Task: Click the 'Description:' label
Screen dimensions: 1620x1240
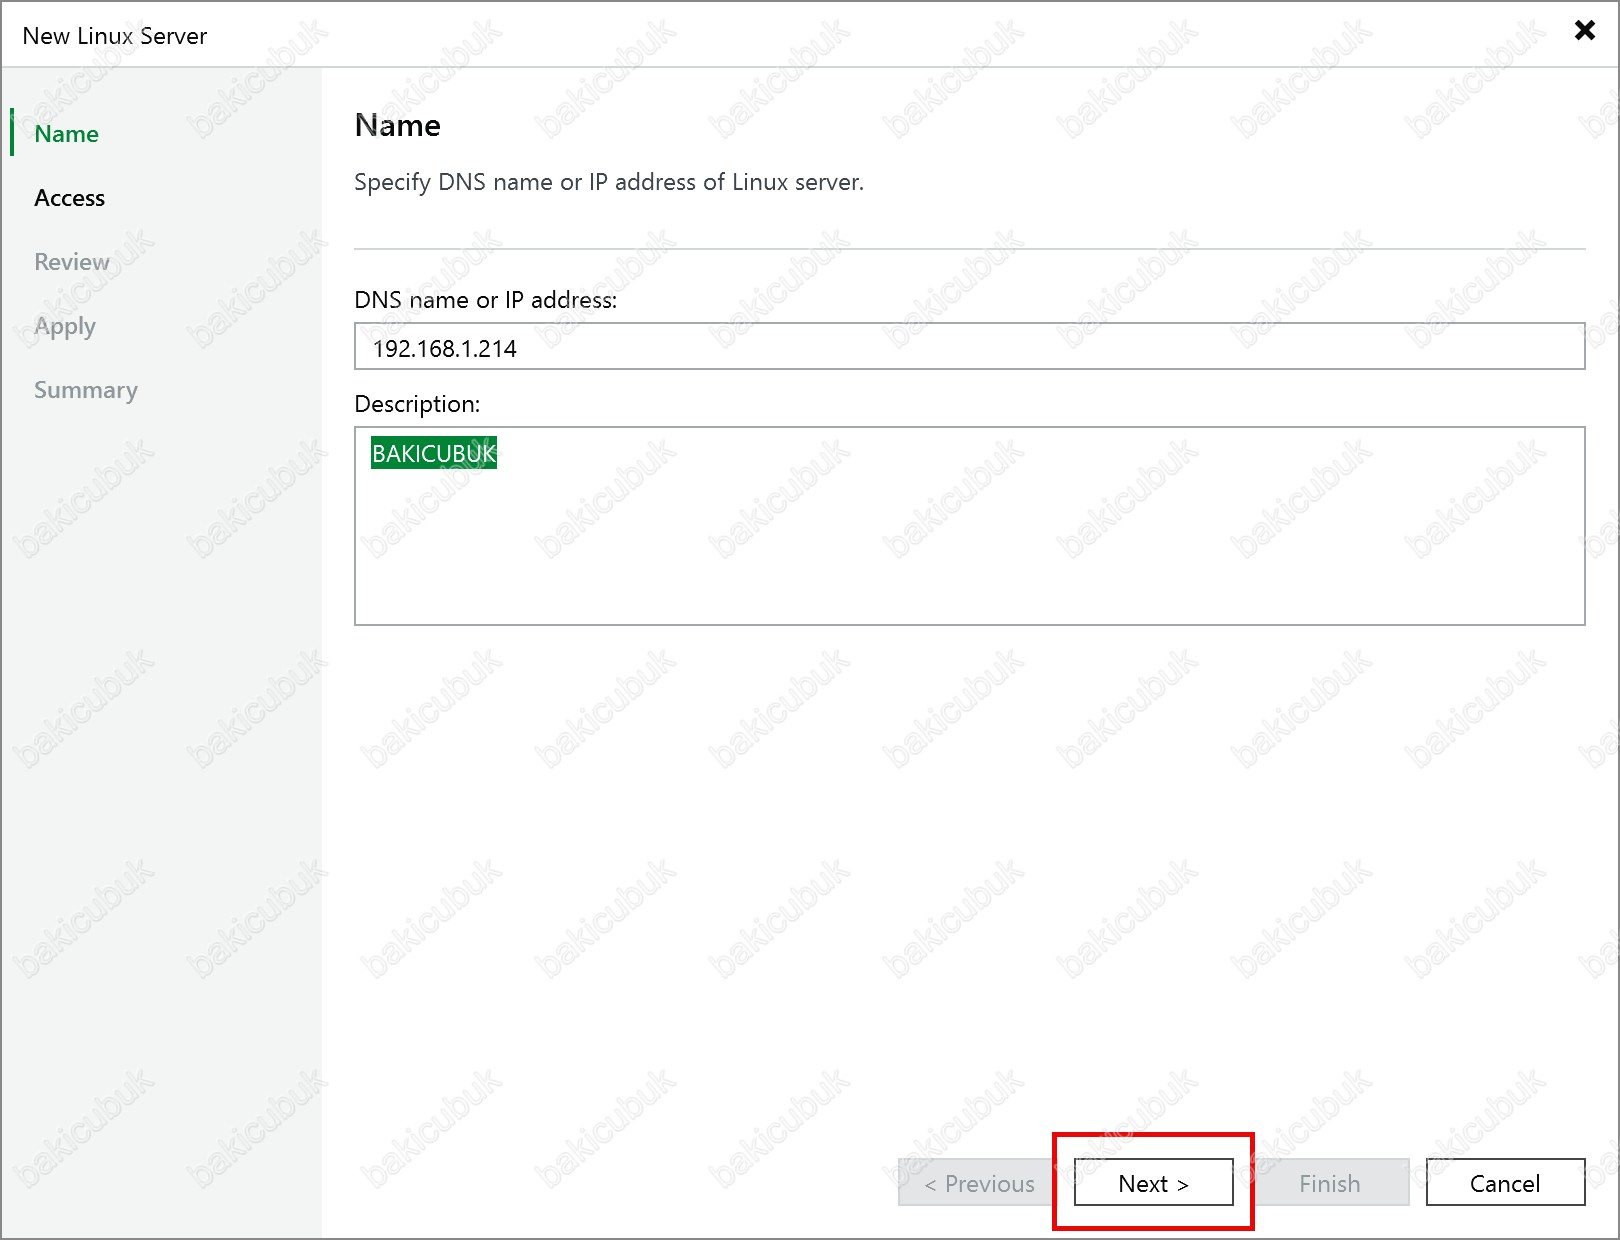Action: pos(417,404)
